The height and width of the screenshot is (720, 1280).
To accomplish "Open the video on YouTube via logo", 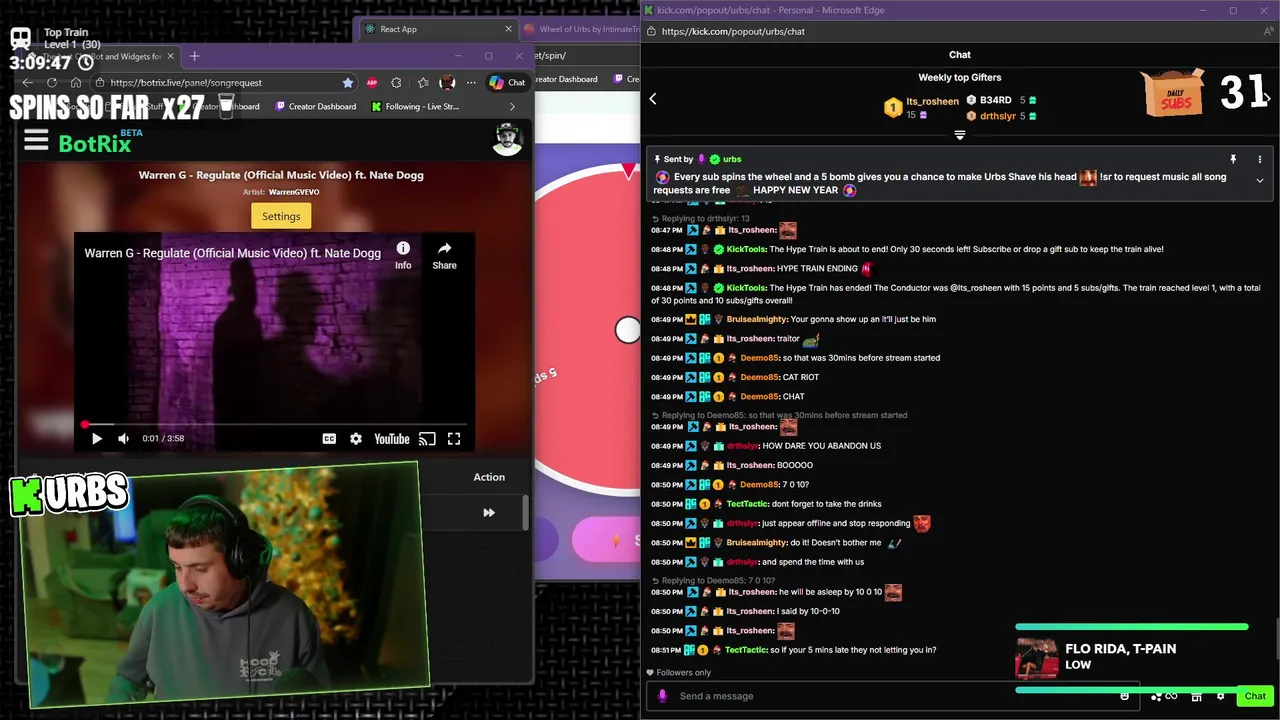I will tap(392, 438).
